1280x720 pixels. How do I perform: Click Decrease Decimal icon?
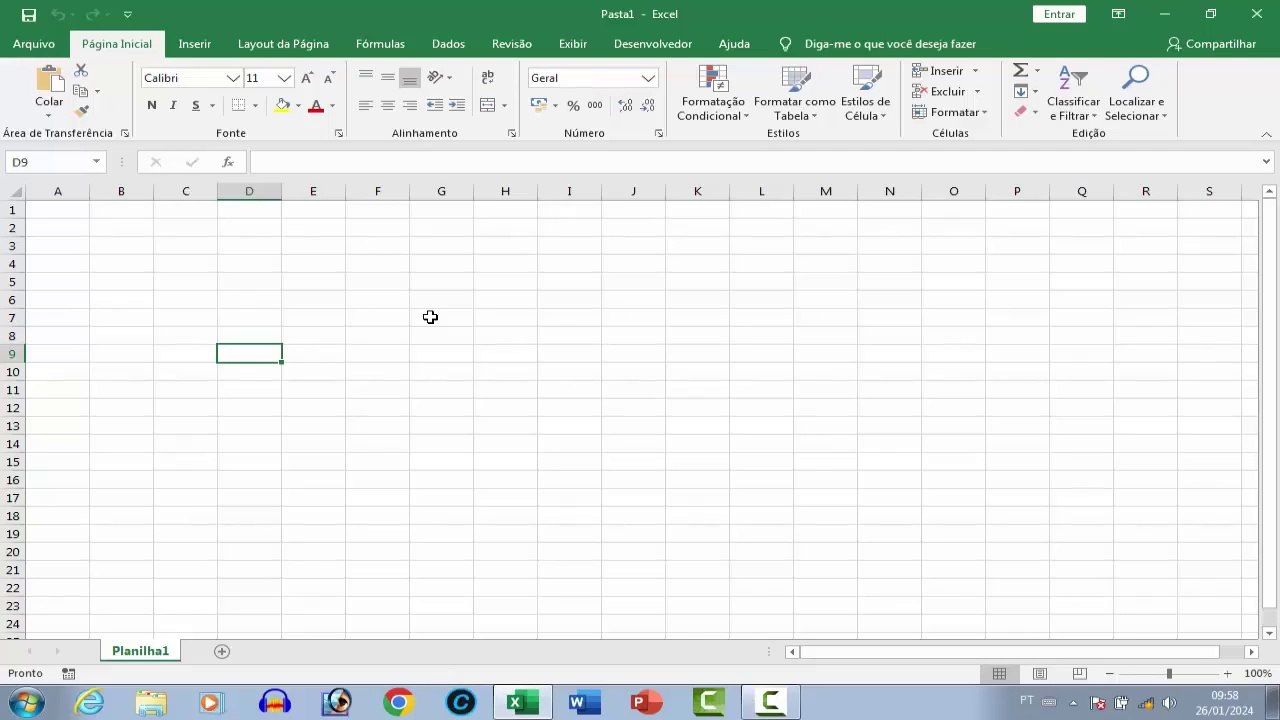coord(647,105)
